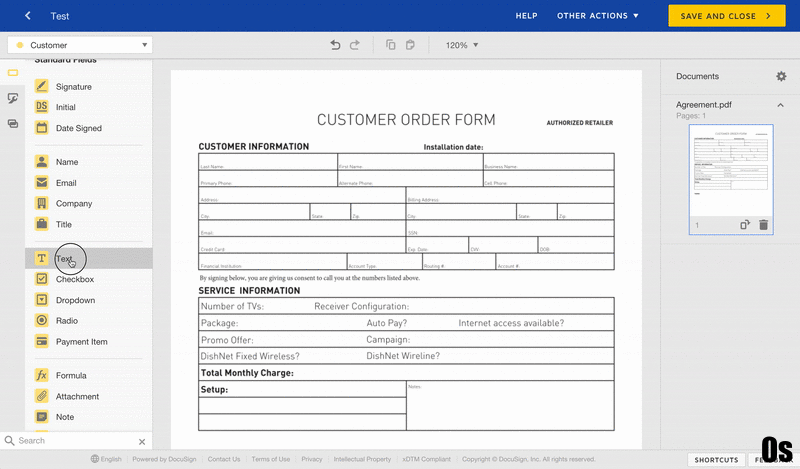Select the Signature field icon
This screenshot has width=800, height=469.
(x=42, y=87)
